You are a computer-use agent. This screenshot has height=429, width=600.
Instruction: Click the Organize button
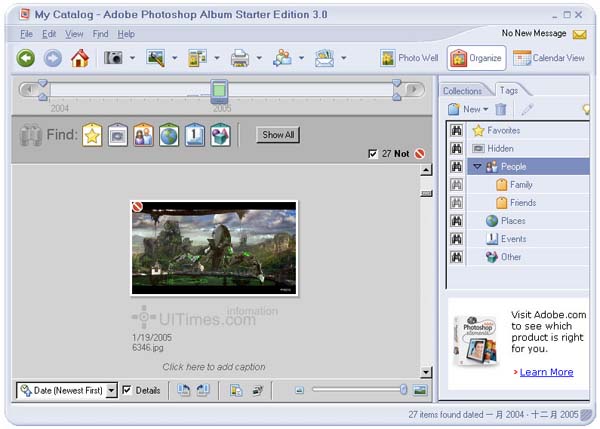tap(476, 58)
